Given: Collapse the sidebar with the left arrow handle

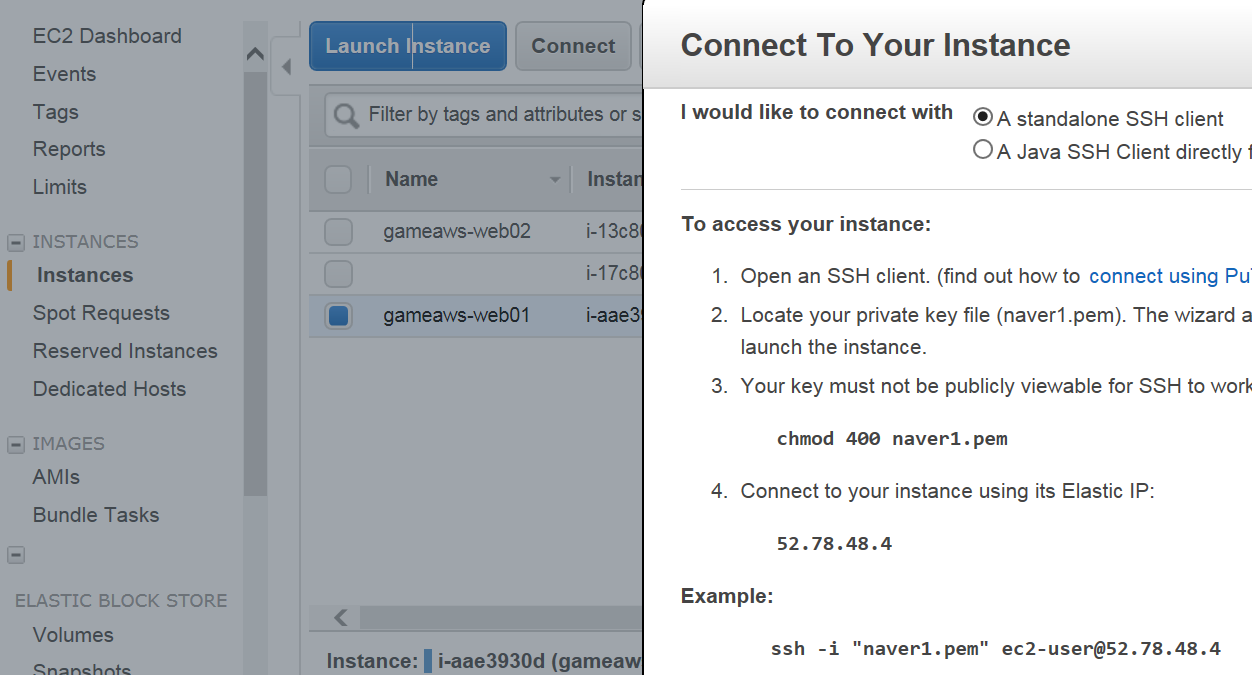Looking at the screenshot, I should pyautogui.click(x=286, y=67).
